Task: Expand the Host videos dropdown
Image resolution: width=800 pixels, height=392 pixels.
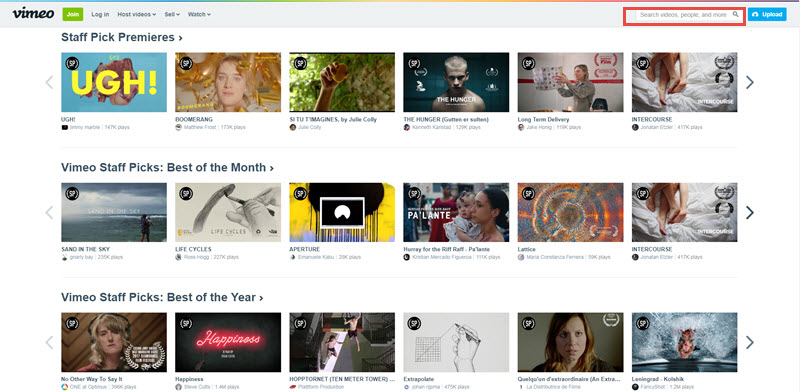Action: [137, 14]
